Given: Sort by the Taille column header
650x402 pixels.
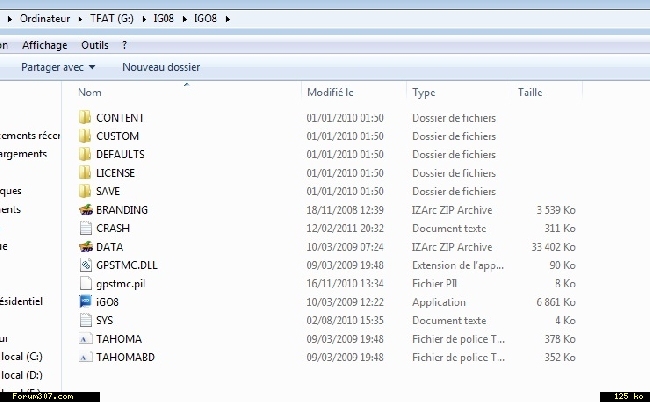Looking at the screenshot, I should [x=530, y=92].
